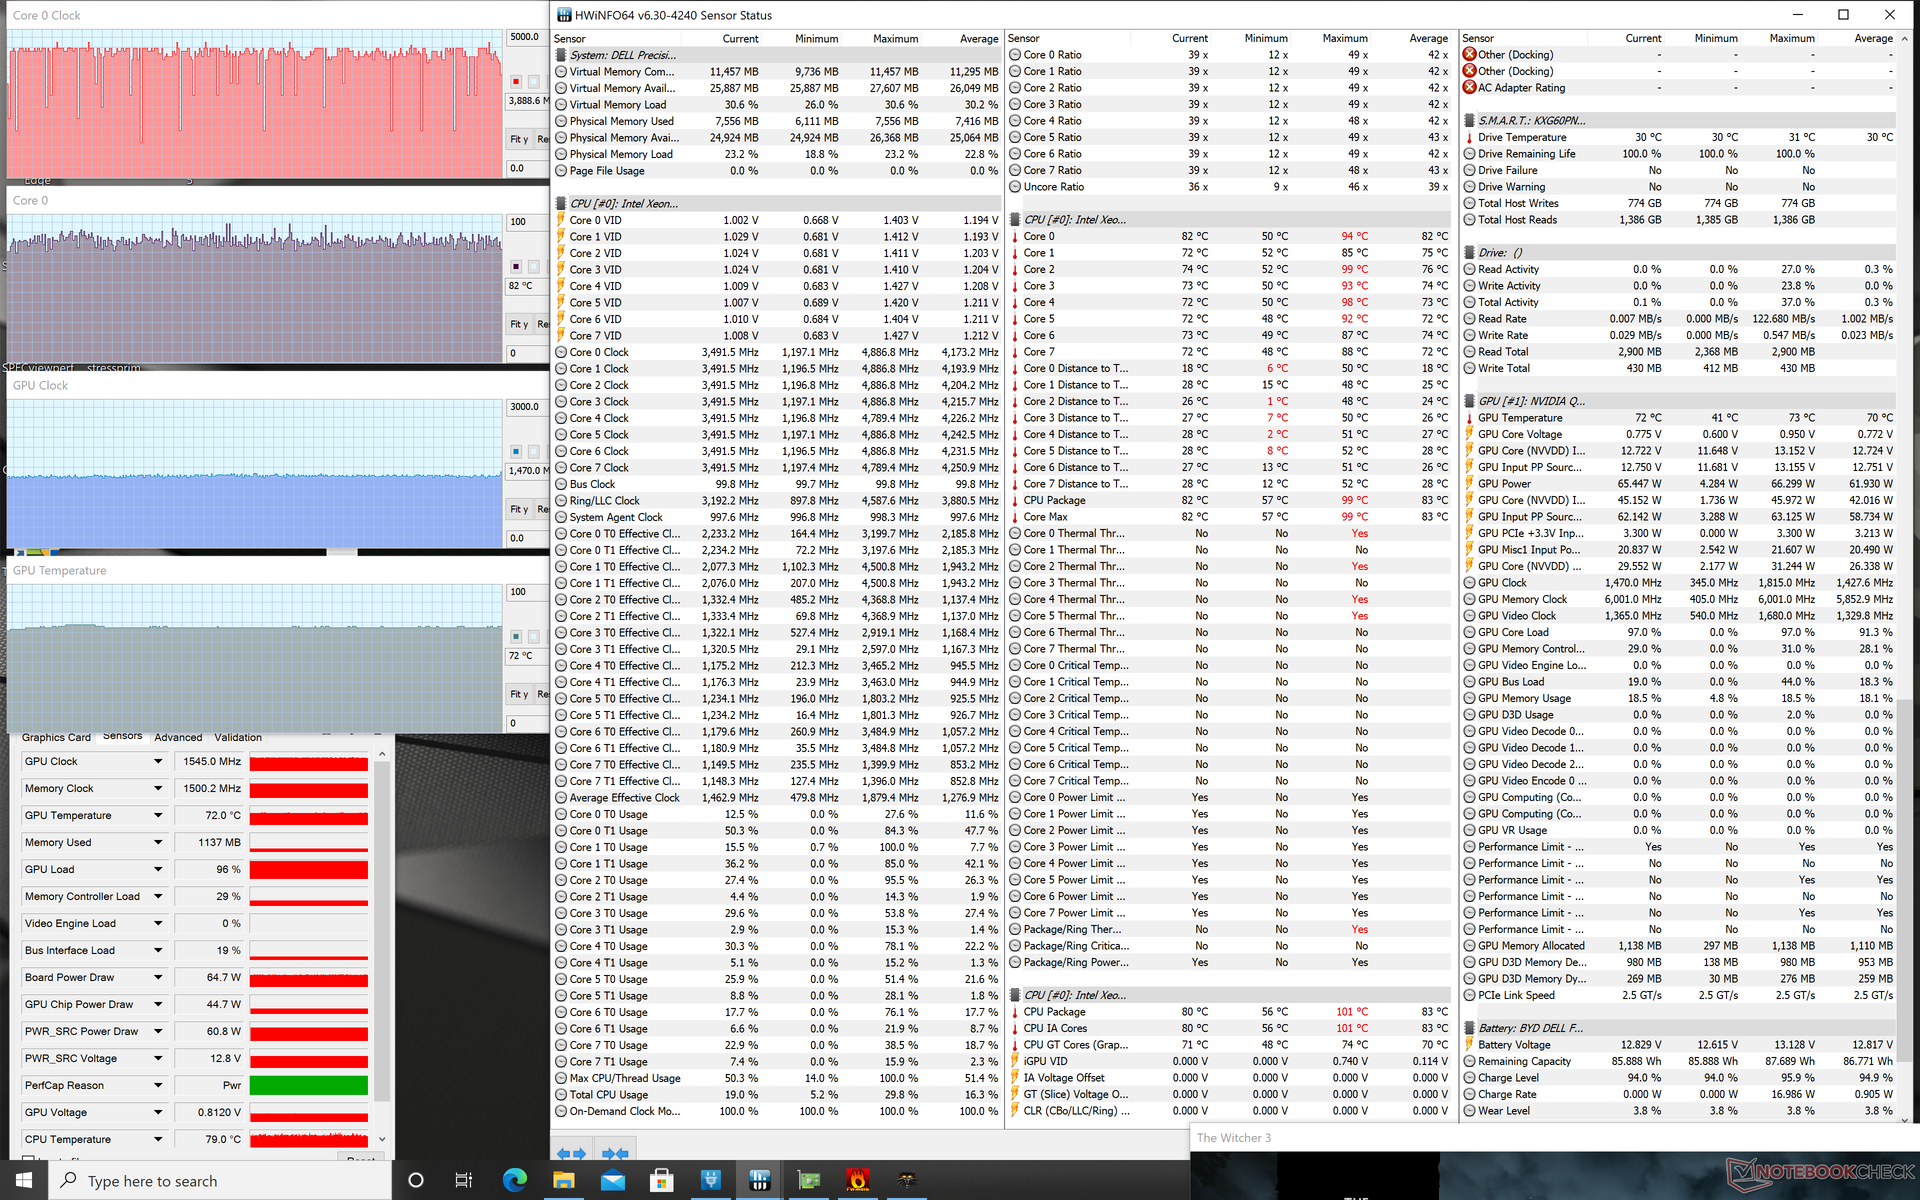Open the Windows Start menu

pyautogui.click(x=24, y=1181)
